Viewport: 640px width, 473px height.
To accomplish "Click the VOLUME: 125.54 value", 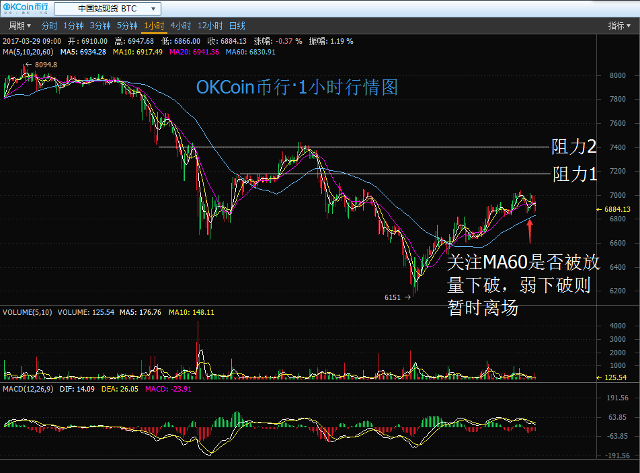I will coord(86,312).
